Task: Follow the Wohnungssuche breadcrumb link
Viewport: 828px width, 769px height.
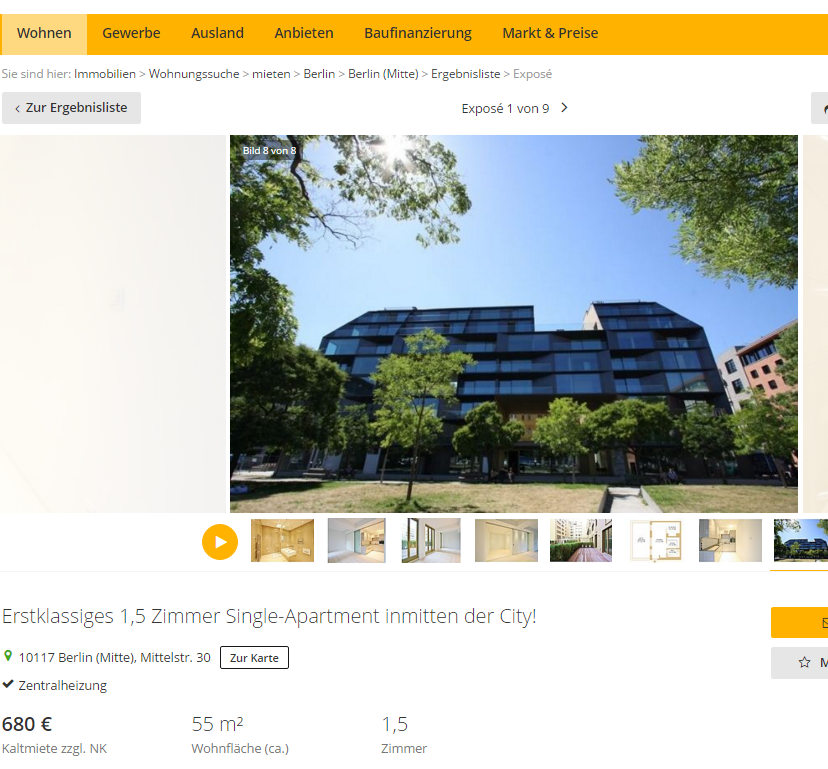Action: pyautogui.click(x=194, y=74)
